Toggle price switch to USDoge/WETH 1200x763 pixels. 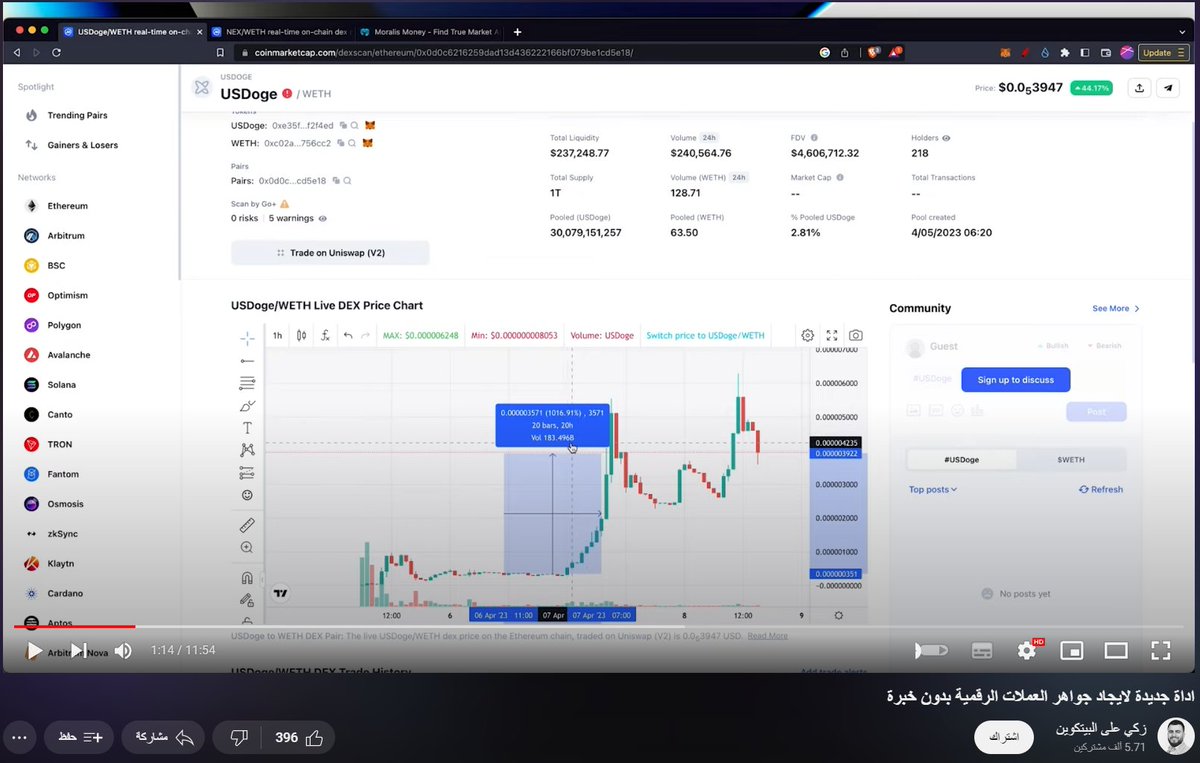coord(705,336)
